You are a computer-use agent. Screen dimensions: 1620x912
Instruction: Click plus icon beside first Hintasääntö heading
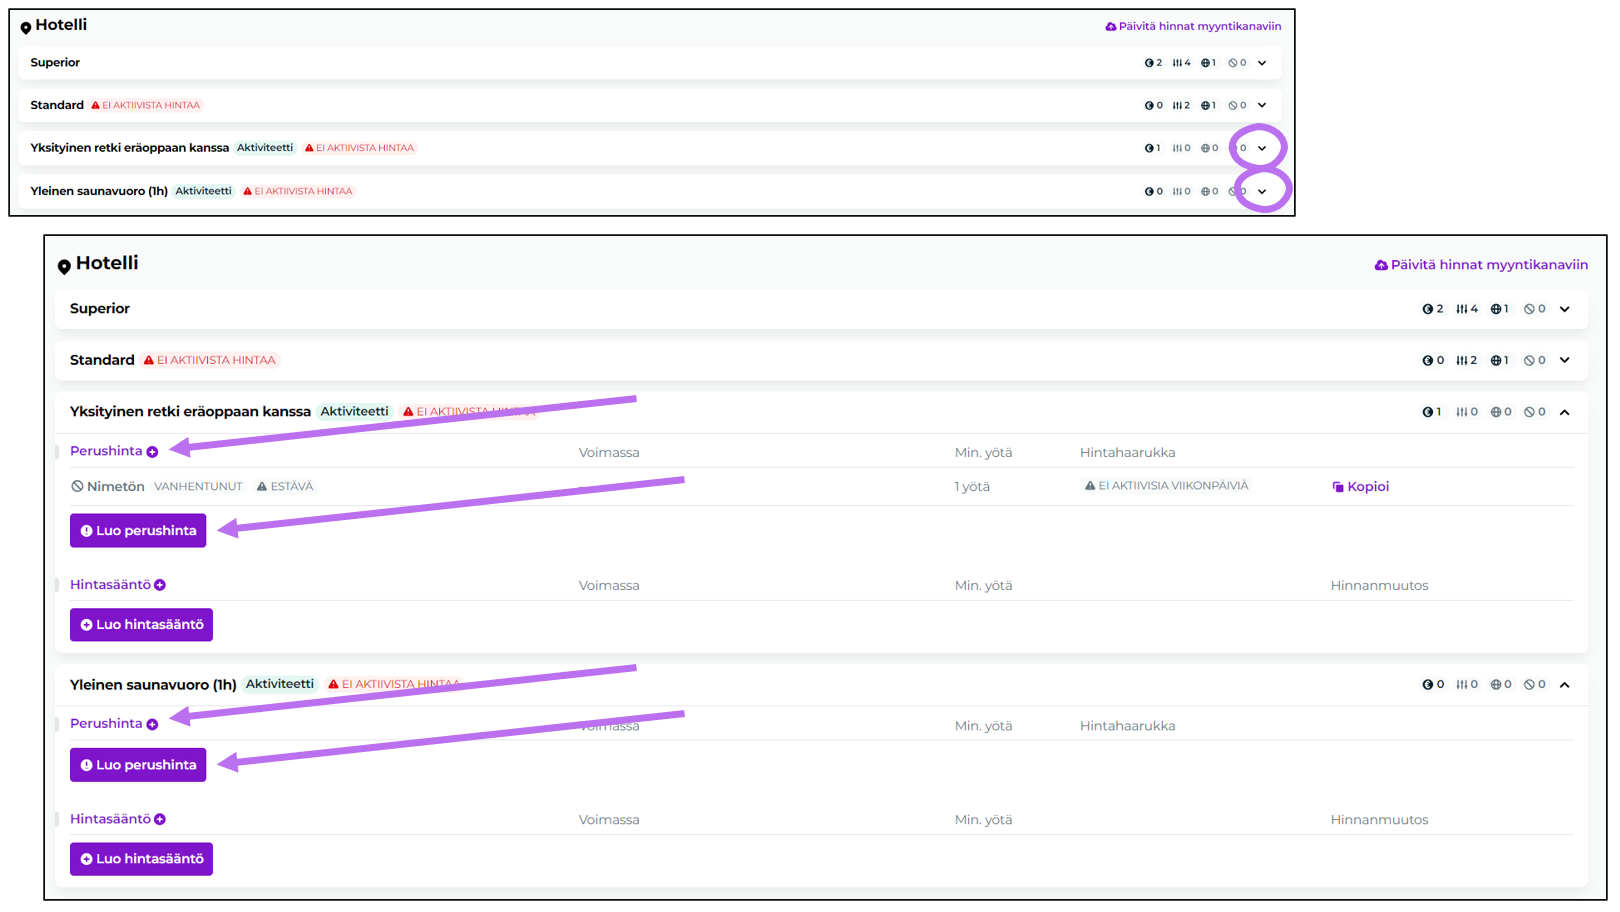pos(160,585)
